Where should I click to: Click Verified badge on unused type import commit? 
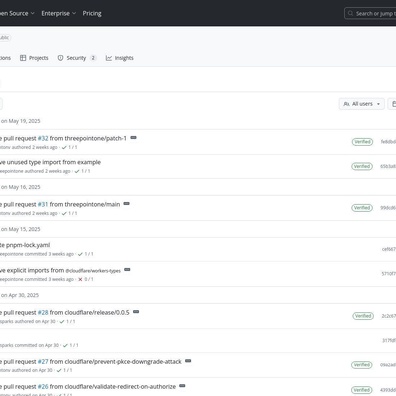pos(362,166)
